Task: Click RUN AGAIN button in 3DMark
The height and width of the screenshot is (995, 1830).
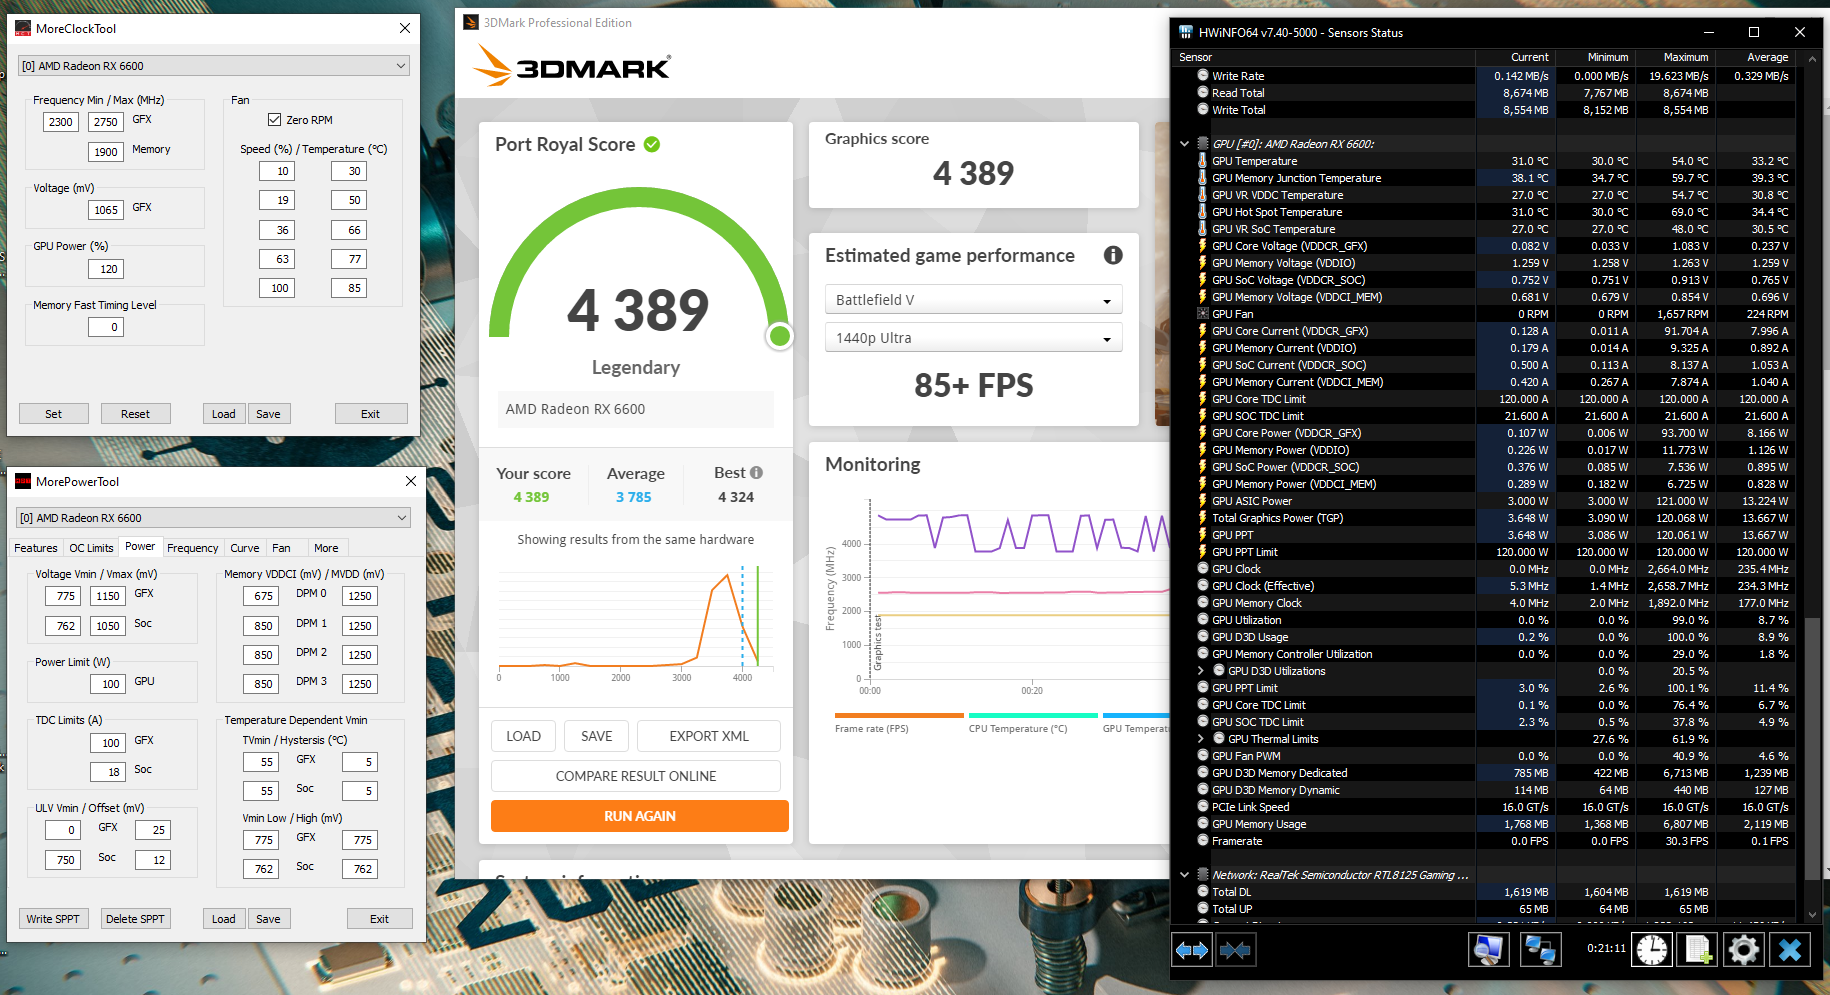Action: [x=640, y=816]
